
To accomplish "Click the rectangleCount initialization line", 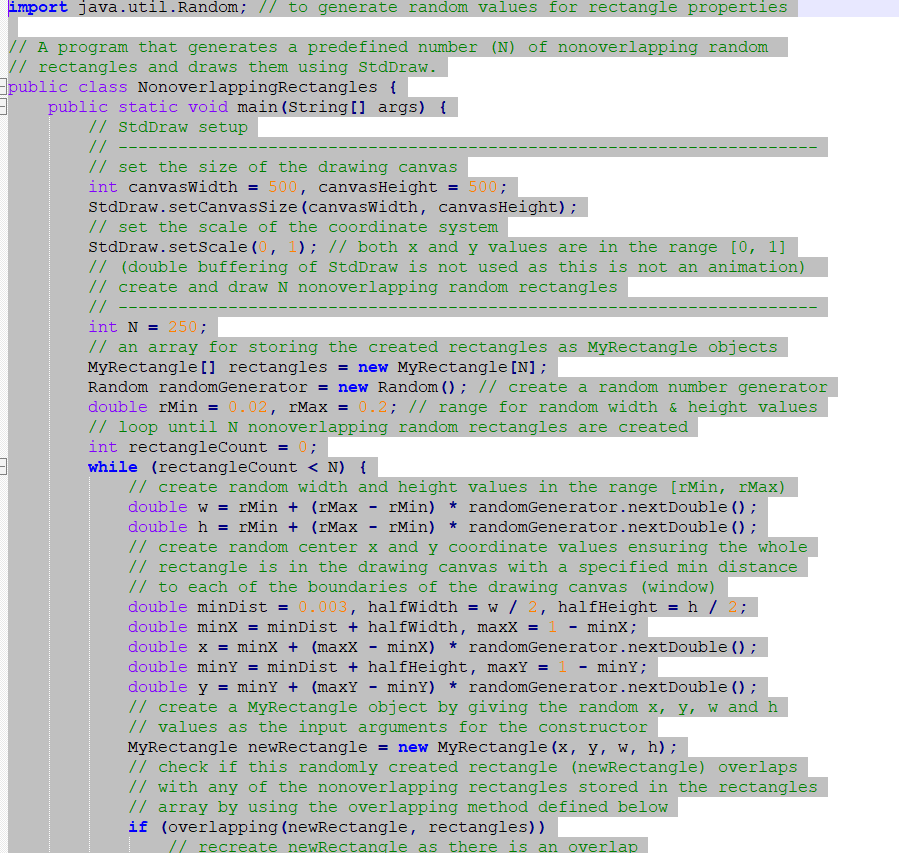I will coord(200,447).
